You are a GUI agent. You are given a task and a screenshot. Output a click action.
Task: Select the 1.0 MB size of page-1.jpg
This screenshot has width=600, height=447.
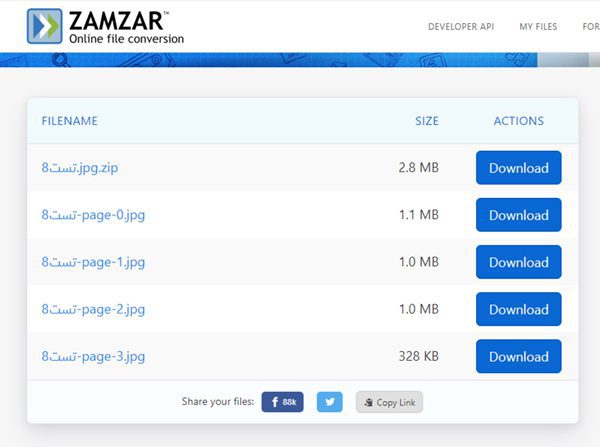[x=419, y=262]
